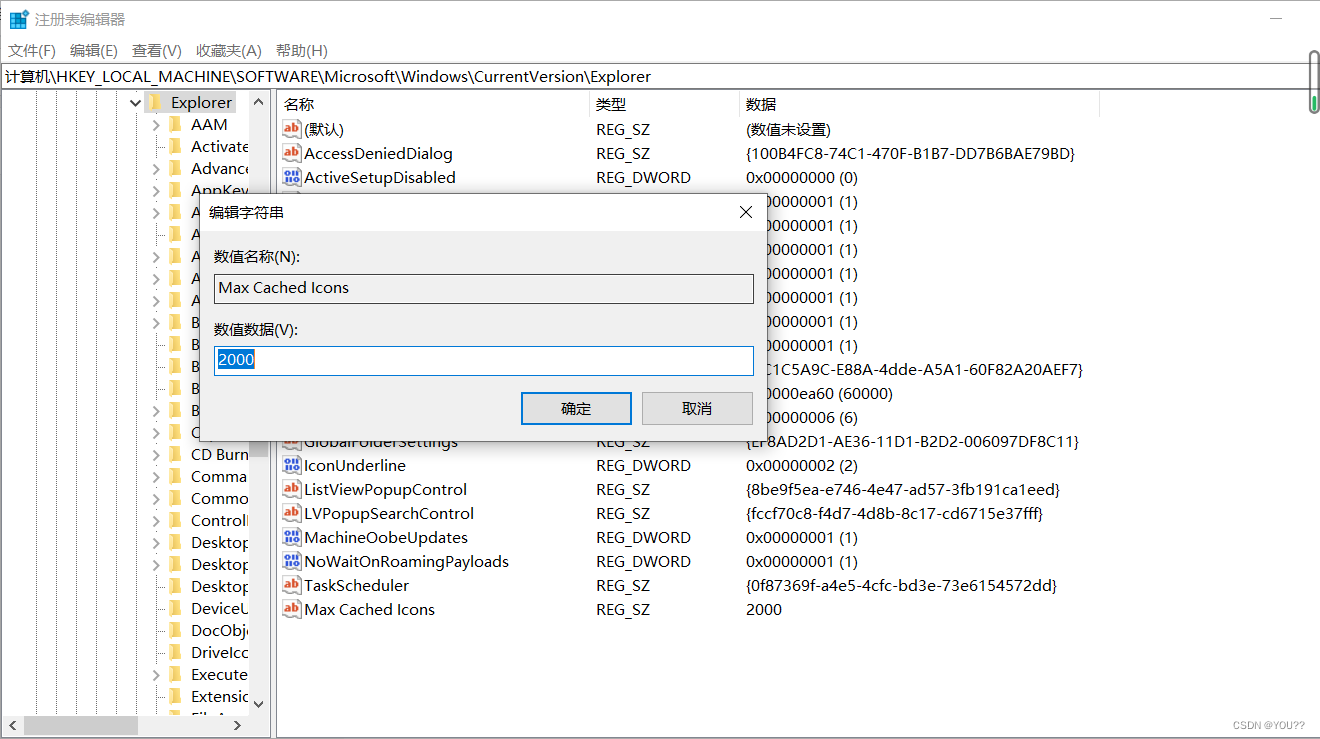Image resolution: width=1320 pixels, height=739 pixels.
Task: Select the Advance folder icon
Action: pyautogui.click(x=175, y=168)
